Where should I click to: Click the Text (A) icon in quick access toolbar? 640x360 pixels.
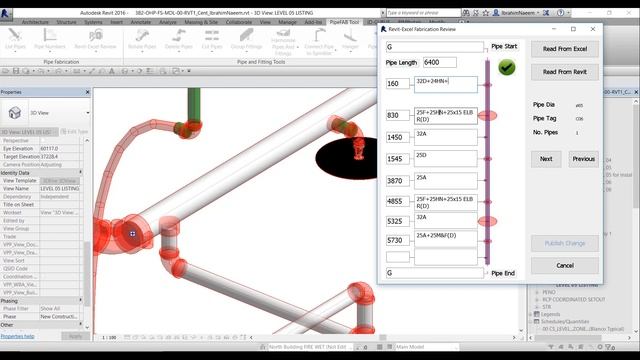click(x=112, y=71)
